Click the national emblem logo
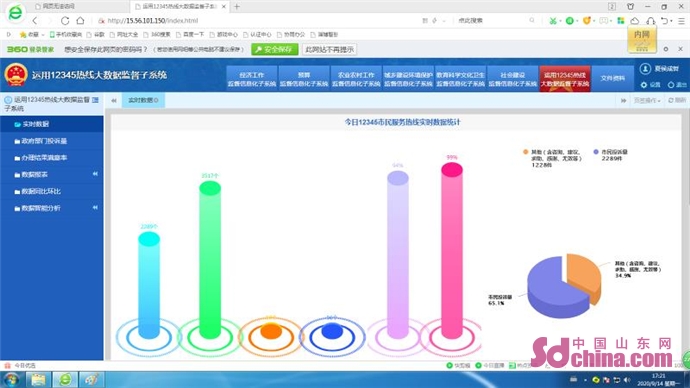The image size is (690, 388). click(16, 75)
